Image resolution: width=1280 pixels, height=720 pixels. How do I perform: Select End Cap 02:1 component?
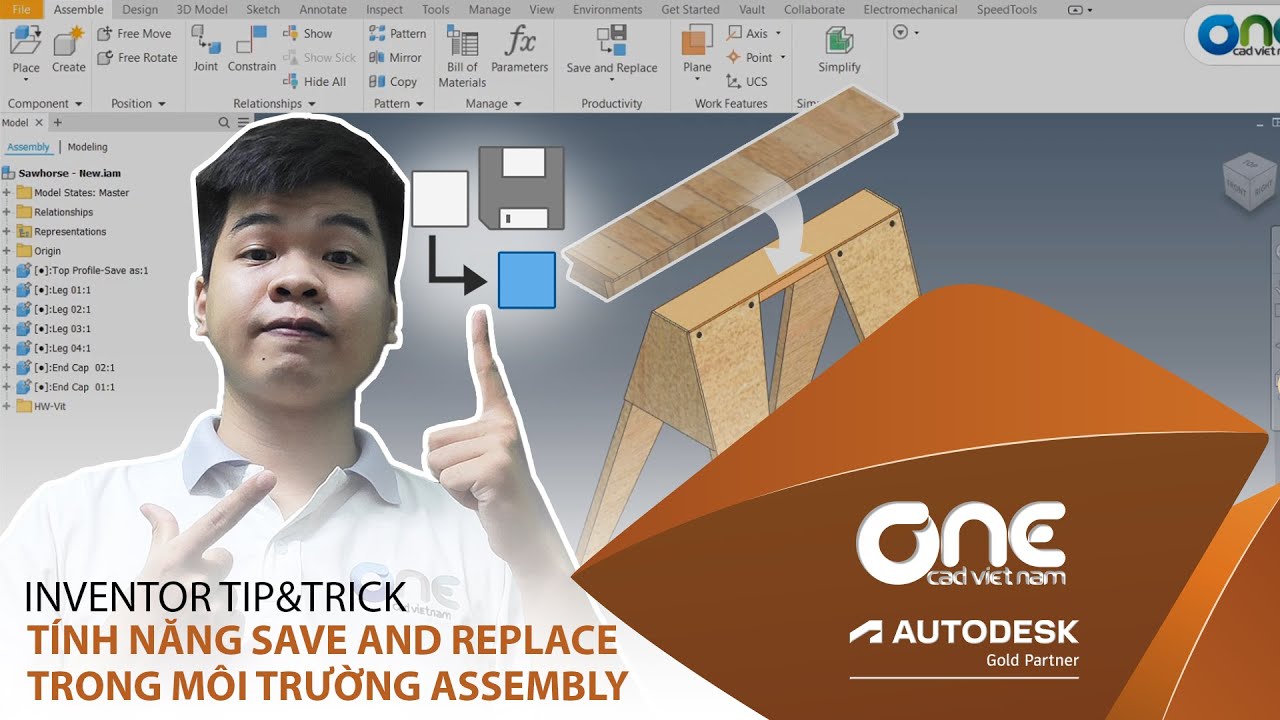(74, 367)
